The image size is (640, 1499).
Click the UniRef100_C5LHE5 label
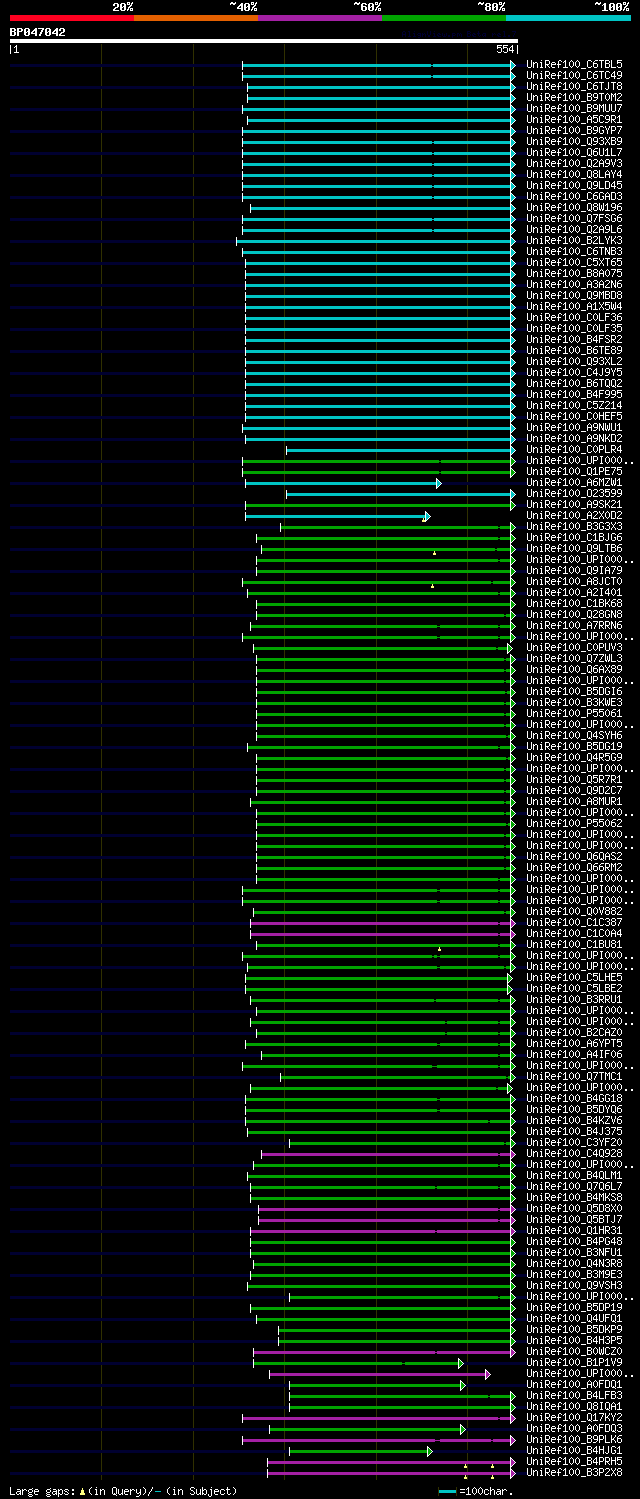[574, 977]
